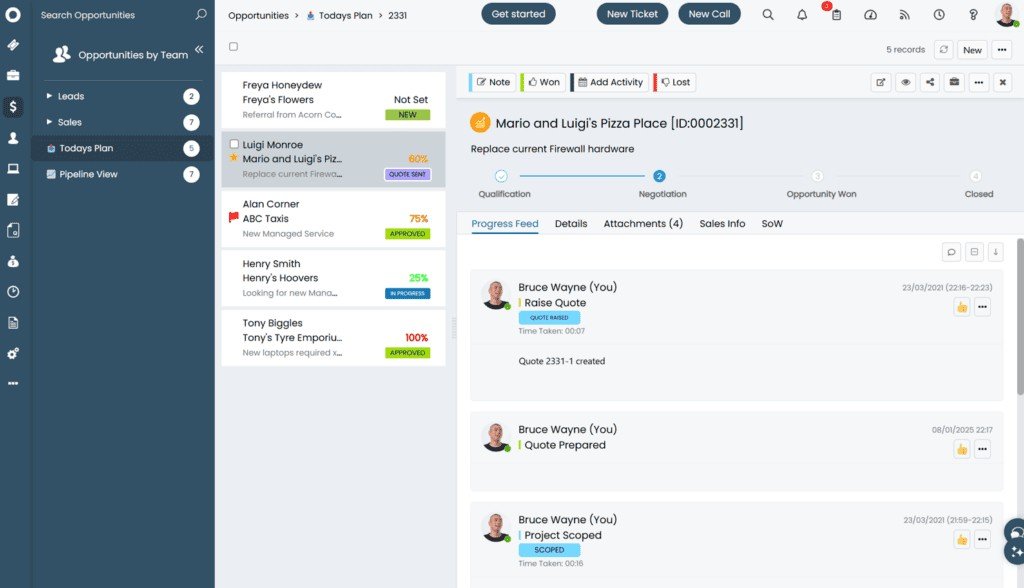Viewport: 1024px width, 588px height.
Task: Click Qualification stage marker
Action: point(501,176)
